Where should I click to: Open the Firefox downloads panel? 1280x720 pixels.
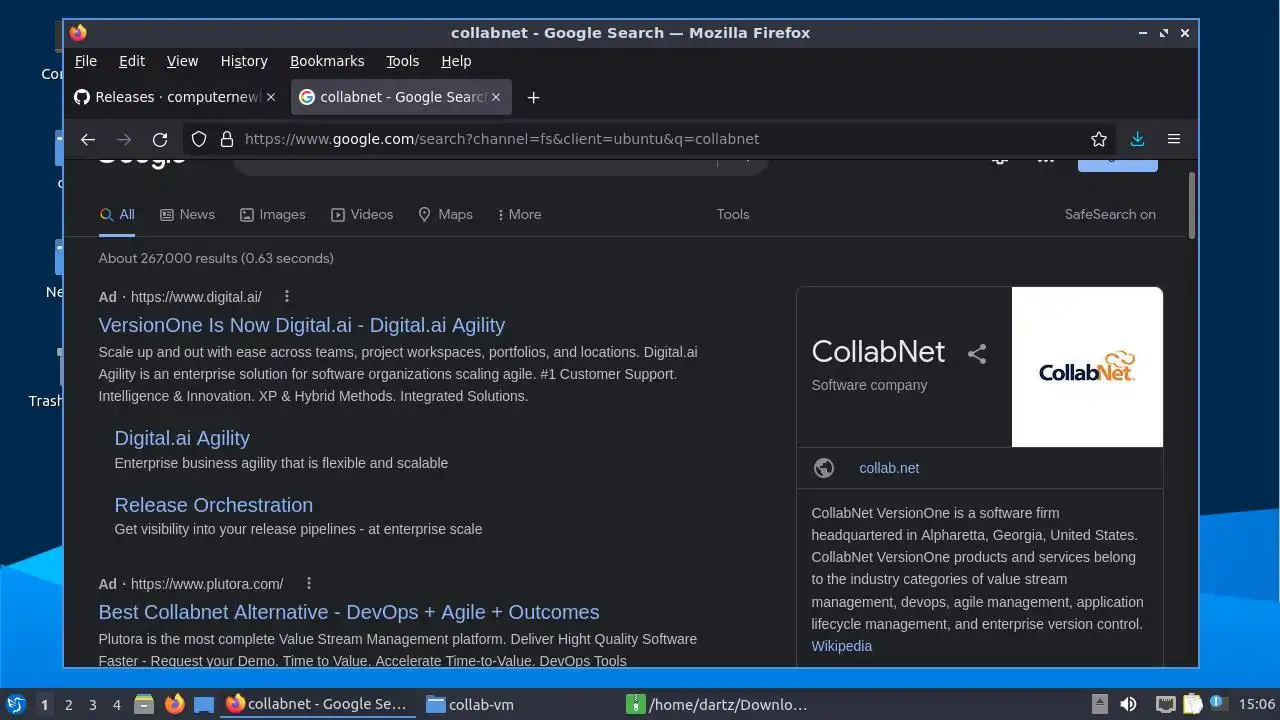1137,139
